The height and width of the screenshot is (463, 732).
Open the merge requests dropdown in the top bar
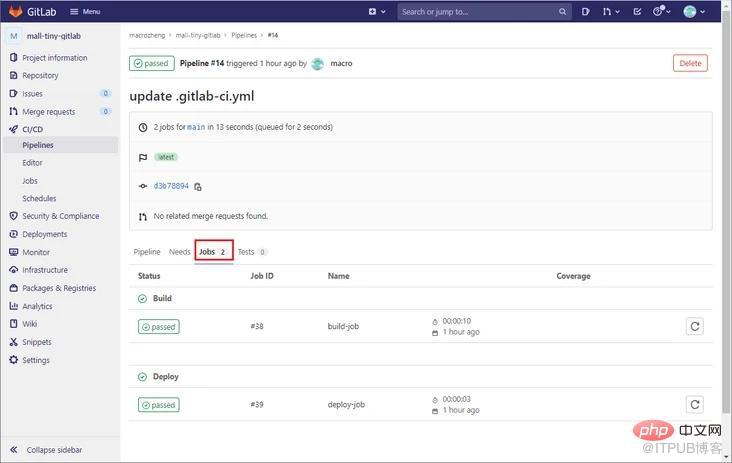point(611,12)
